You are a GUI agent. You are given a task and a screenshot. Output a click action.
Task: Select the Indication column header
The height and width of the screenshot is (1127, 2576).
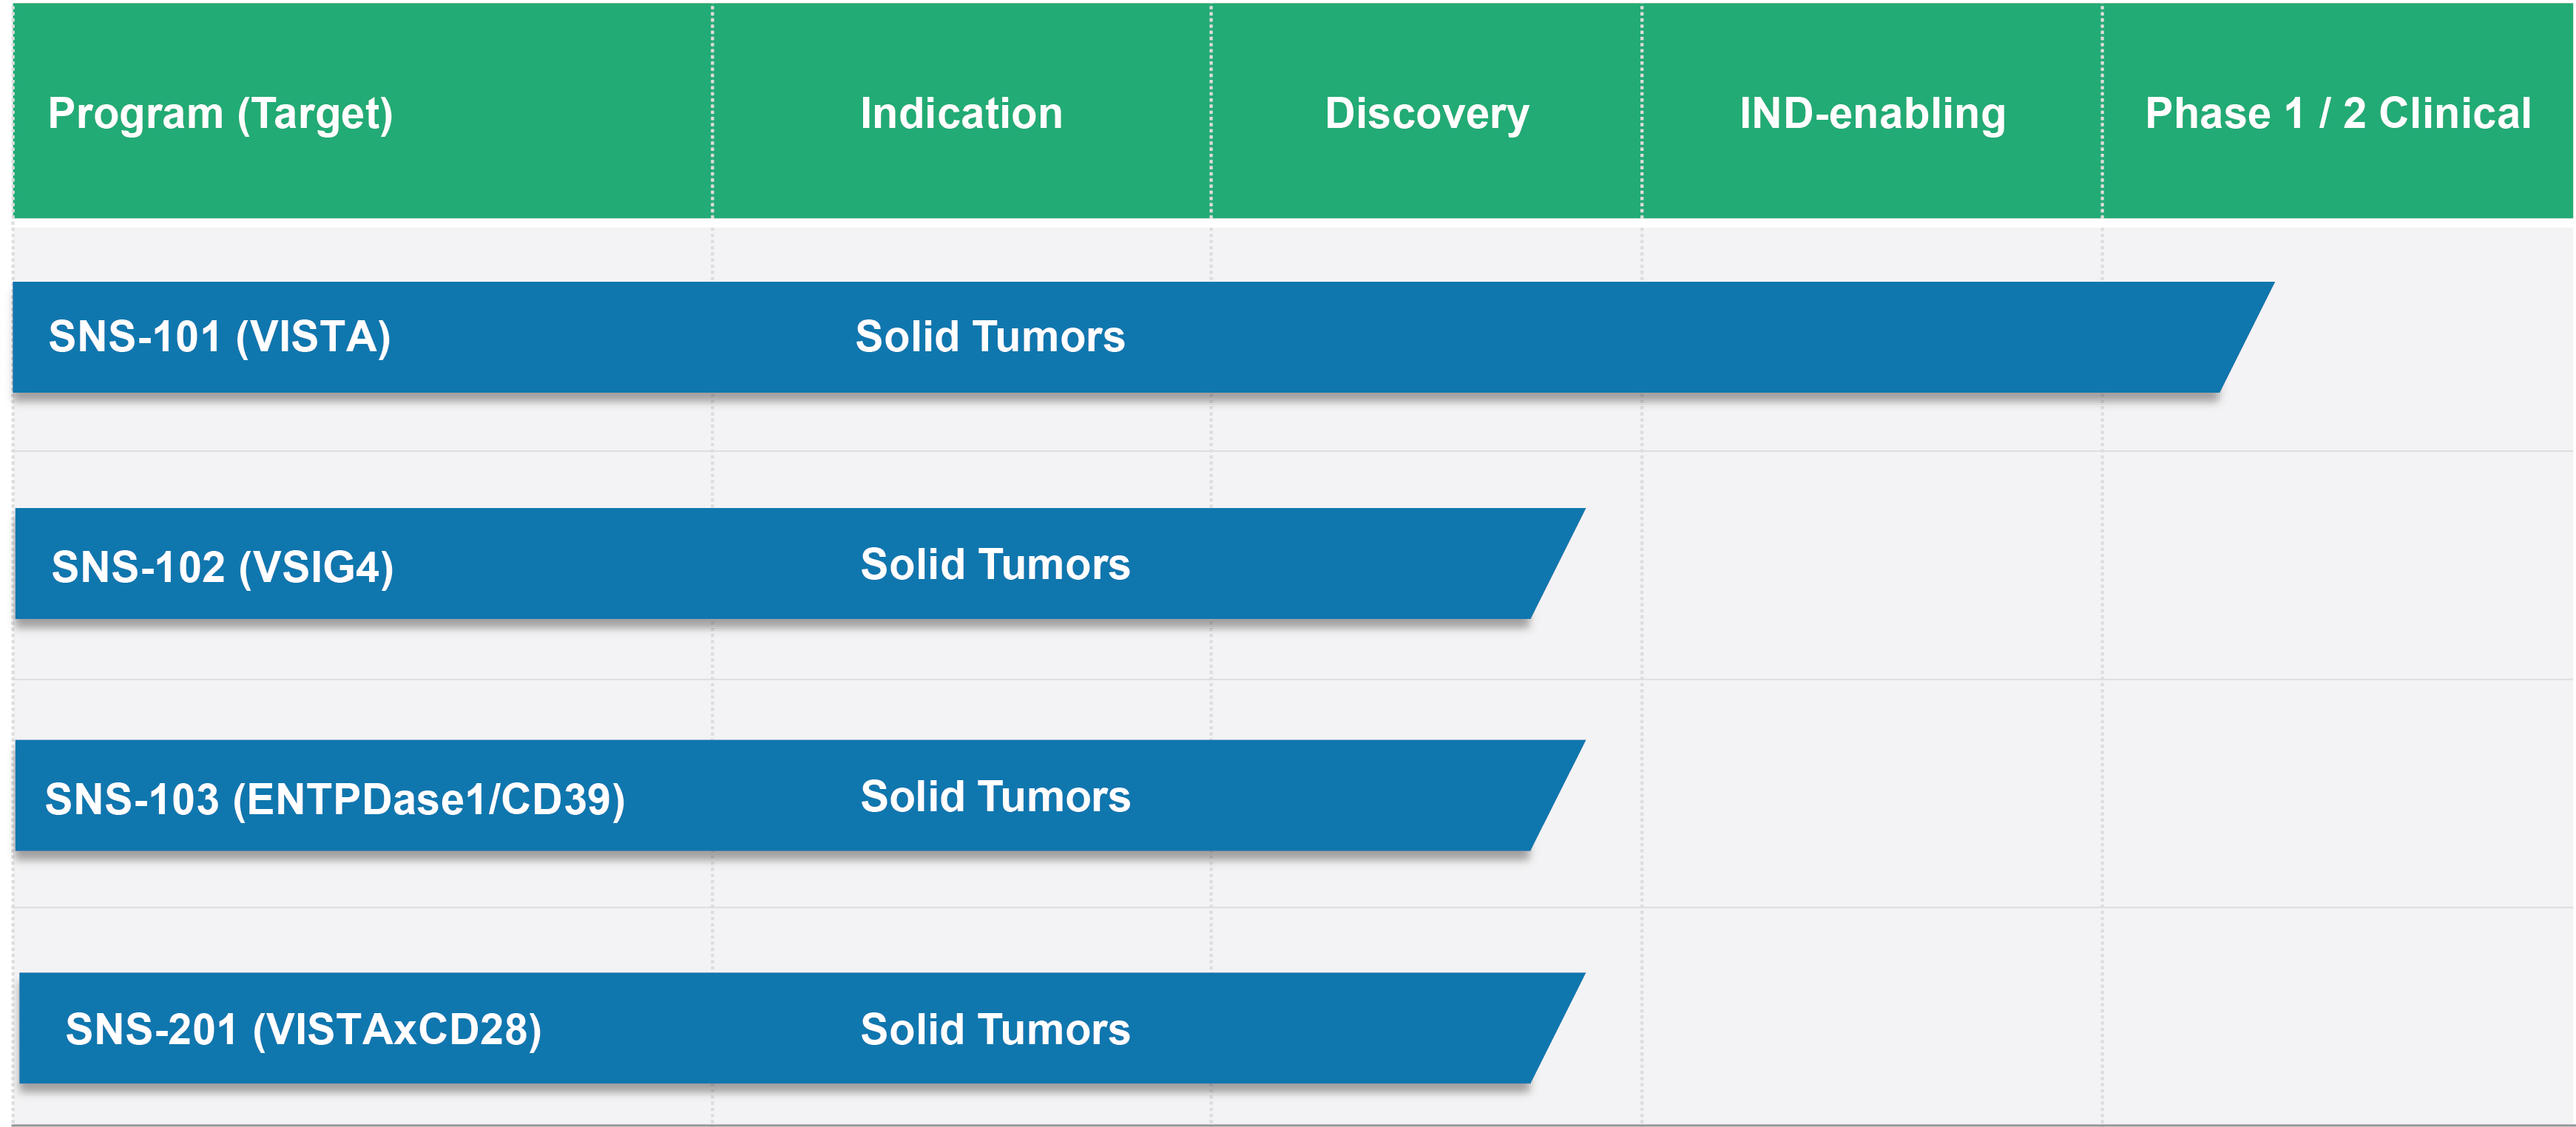tap(961, 113)
